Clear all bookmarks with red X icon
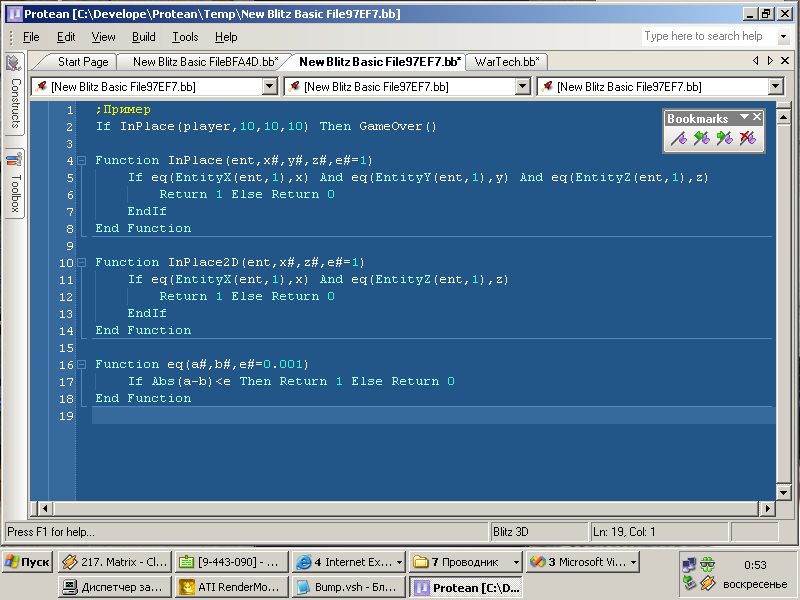The width and height of the screenshot is (800, 600). (x=748, y=139)
